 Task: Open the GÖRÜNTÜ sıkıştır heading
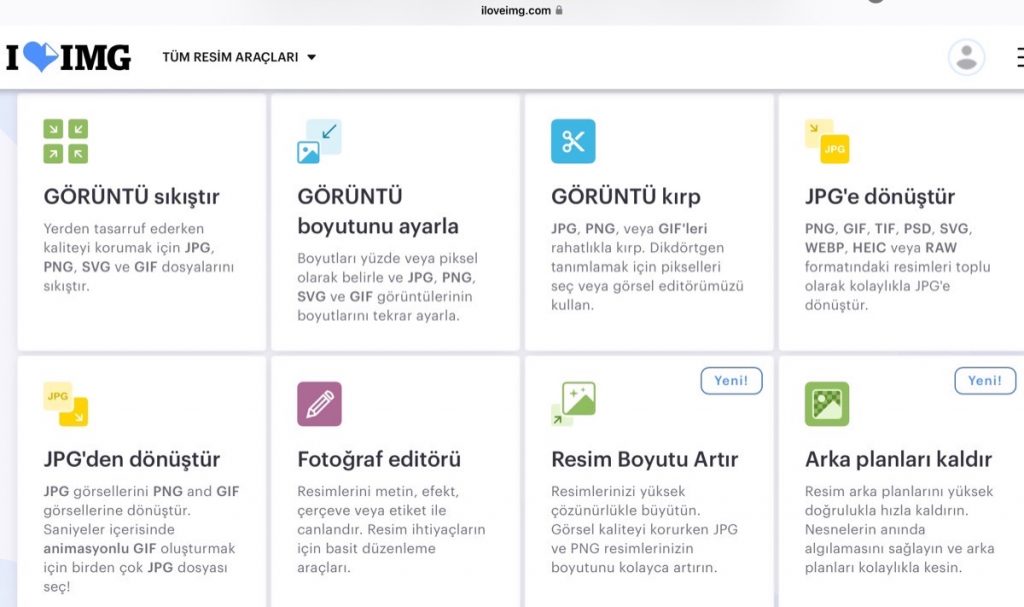click(132, 197)
